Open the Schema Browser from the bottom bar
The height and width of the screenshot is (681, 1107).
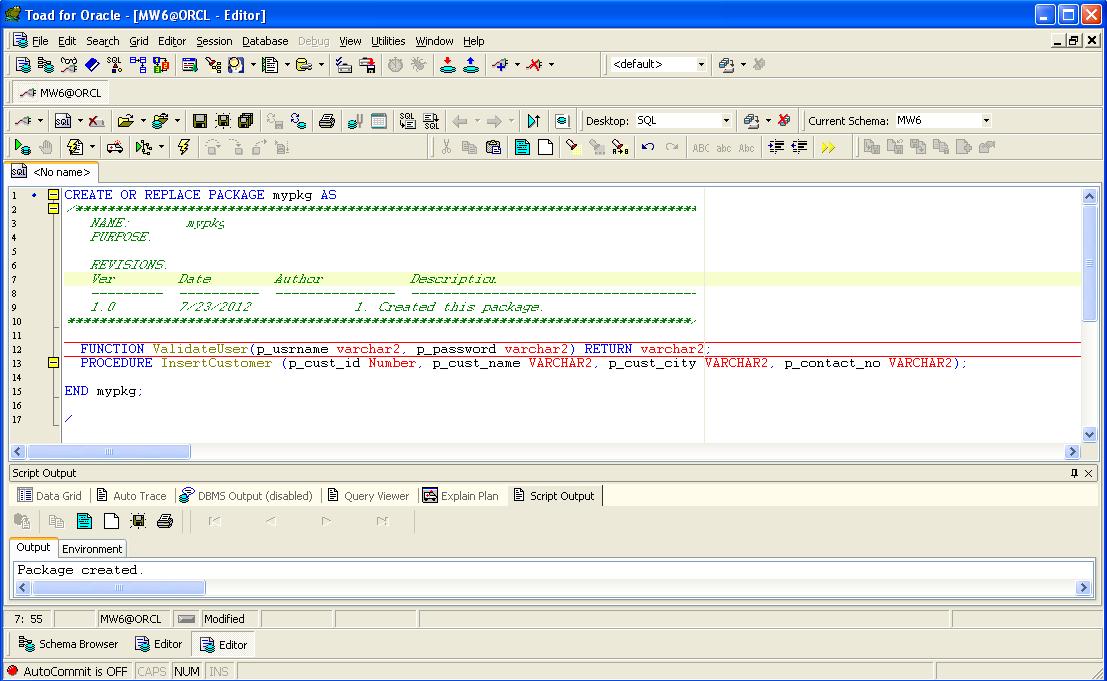(x=68, y=644)
